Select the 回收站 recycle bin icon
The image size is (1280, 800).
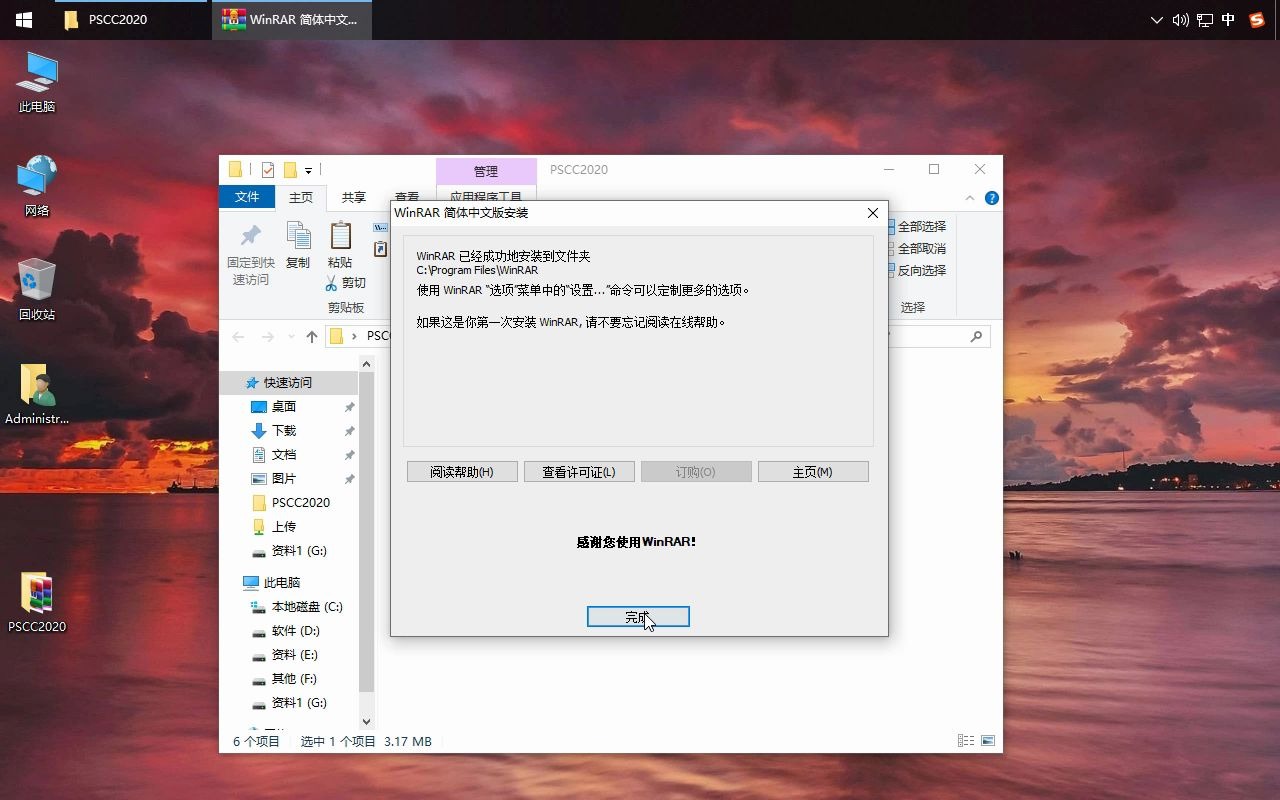37,290
